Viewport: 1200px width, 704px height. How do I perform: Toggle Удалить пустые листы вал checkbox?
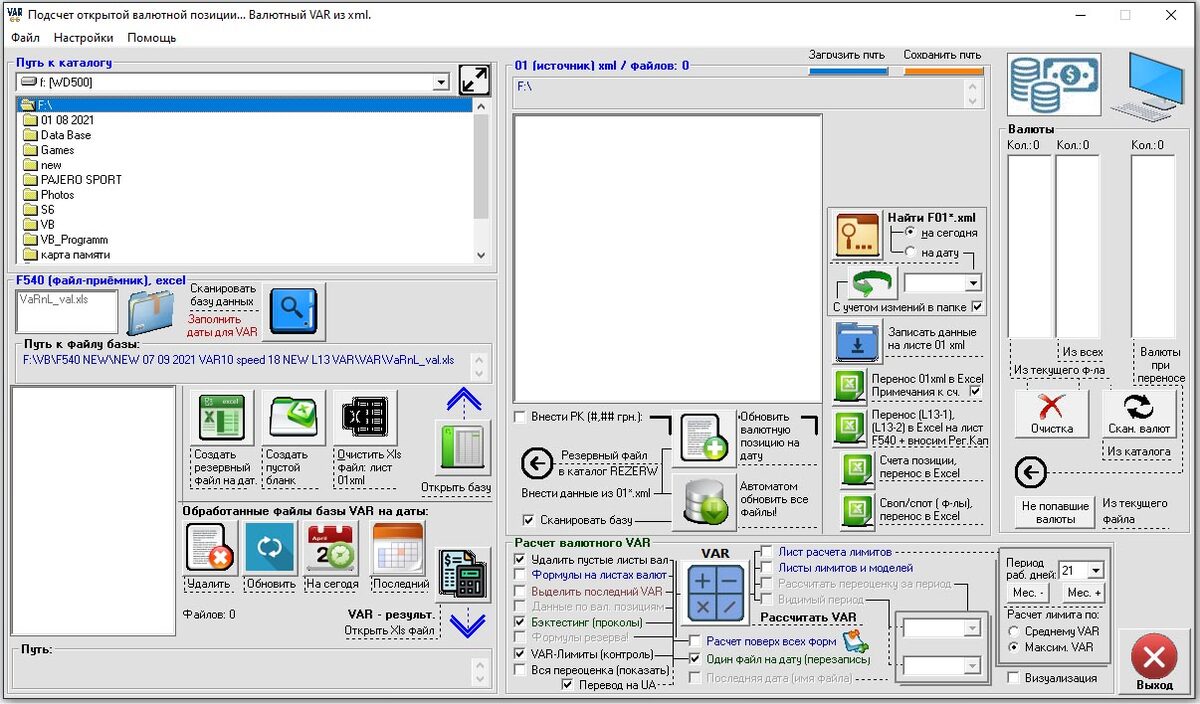coord(519,560)
